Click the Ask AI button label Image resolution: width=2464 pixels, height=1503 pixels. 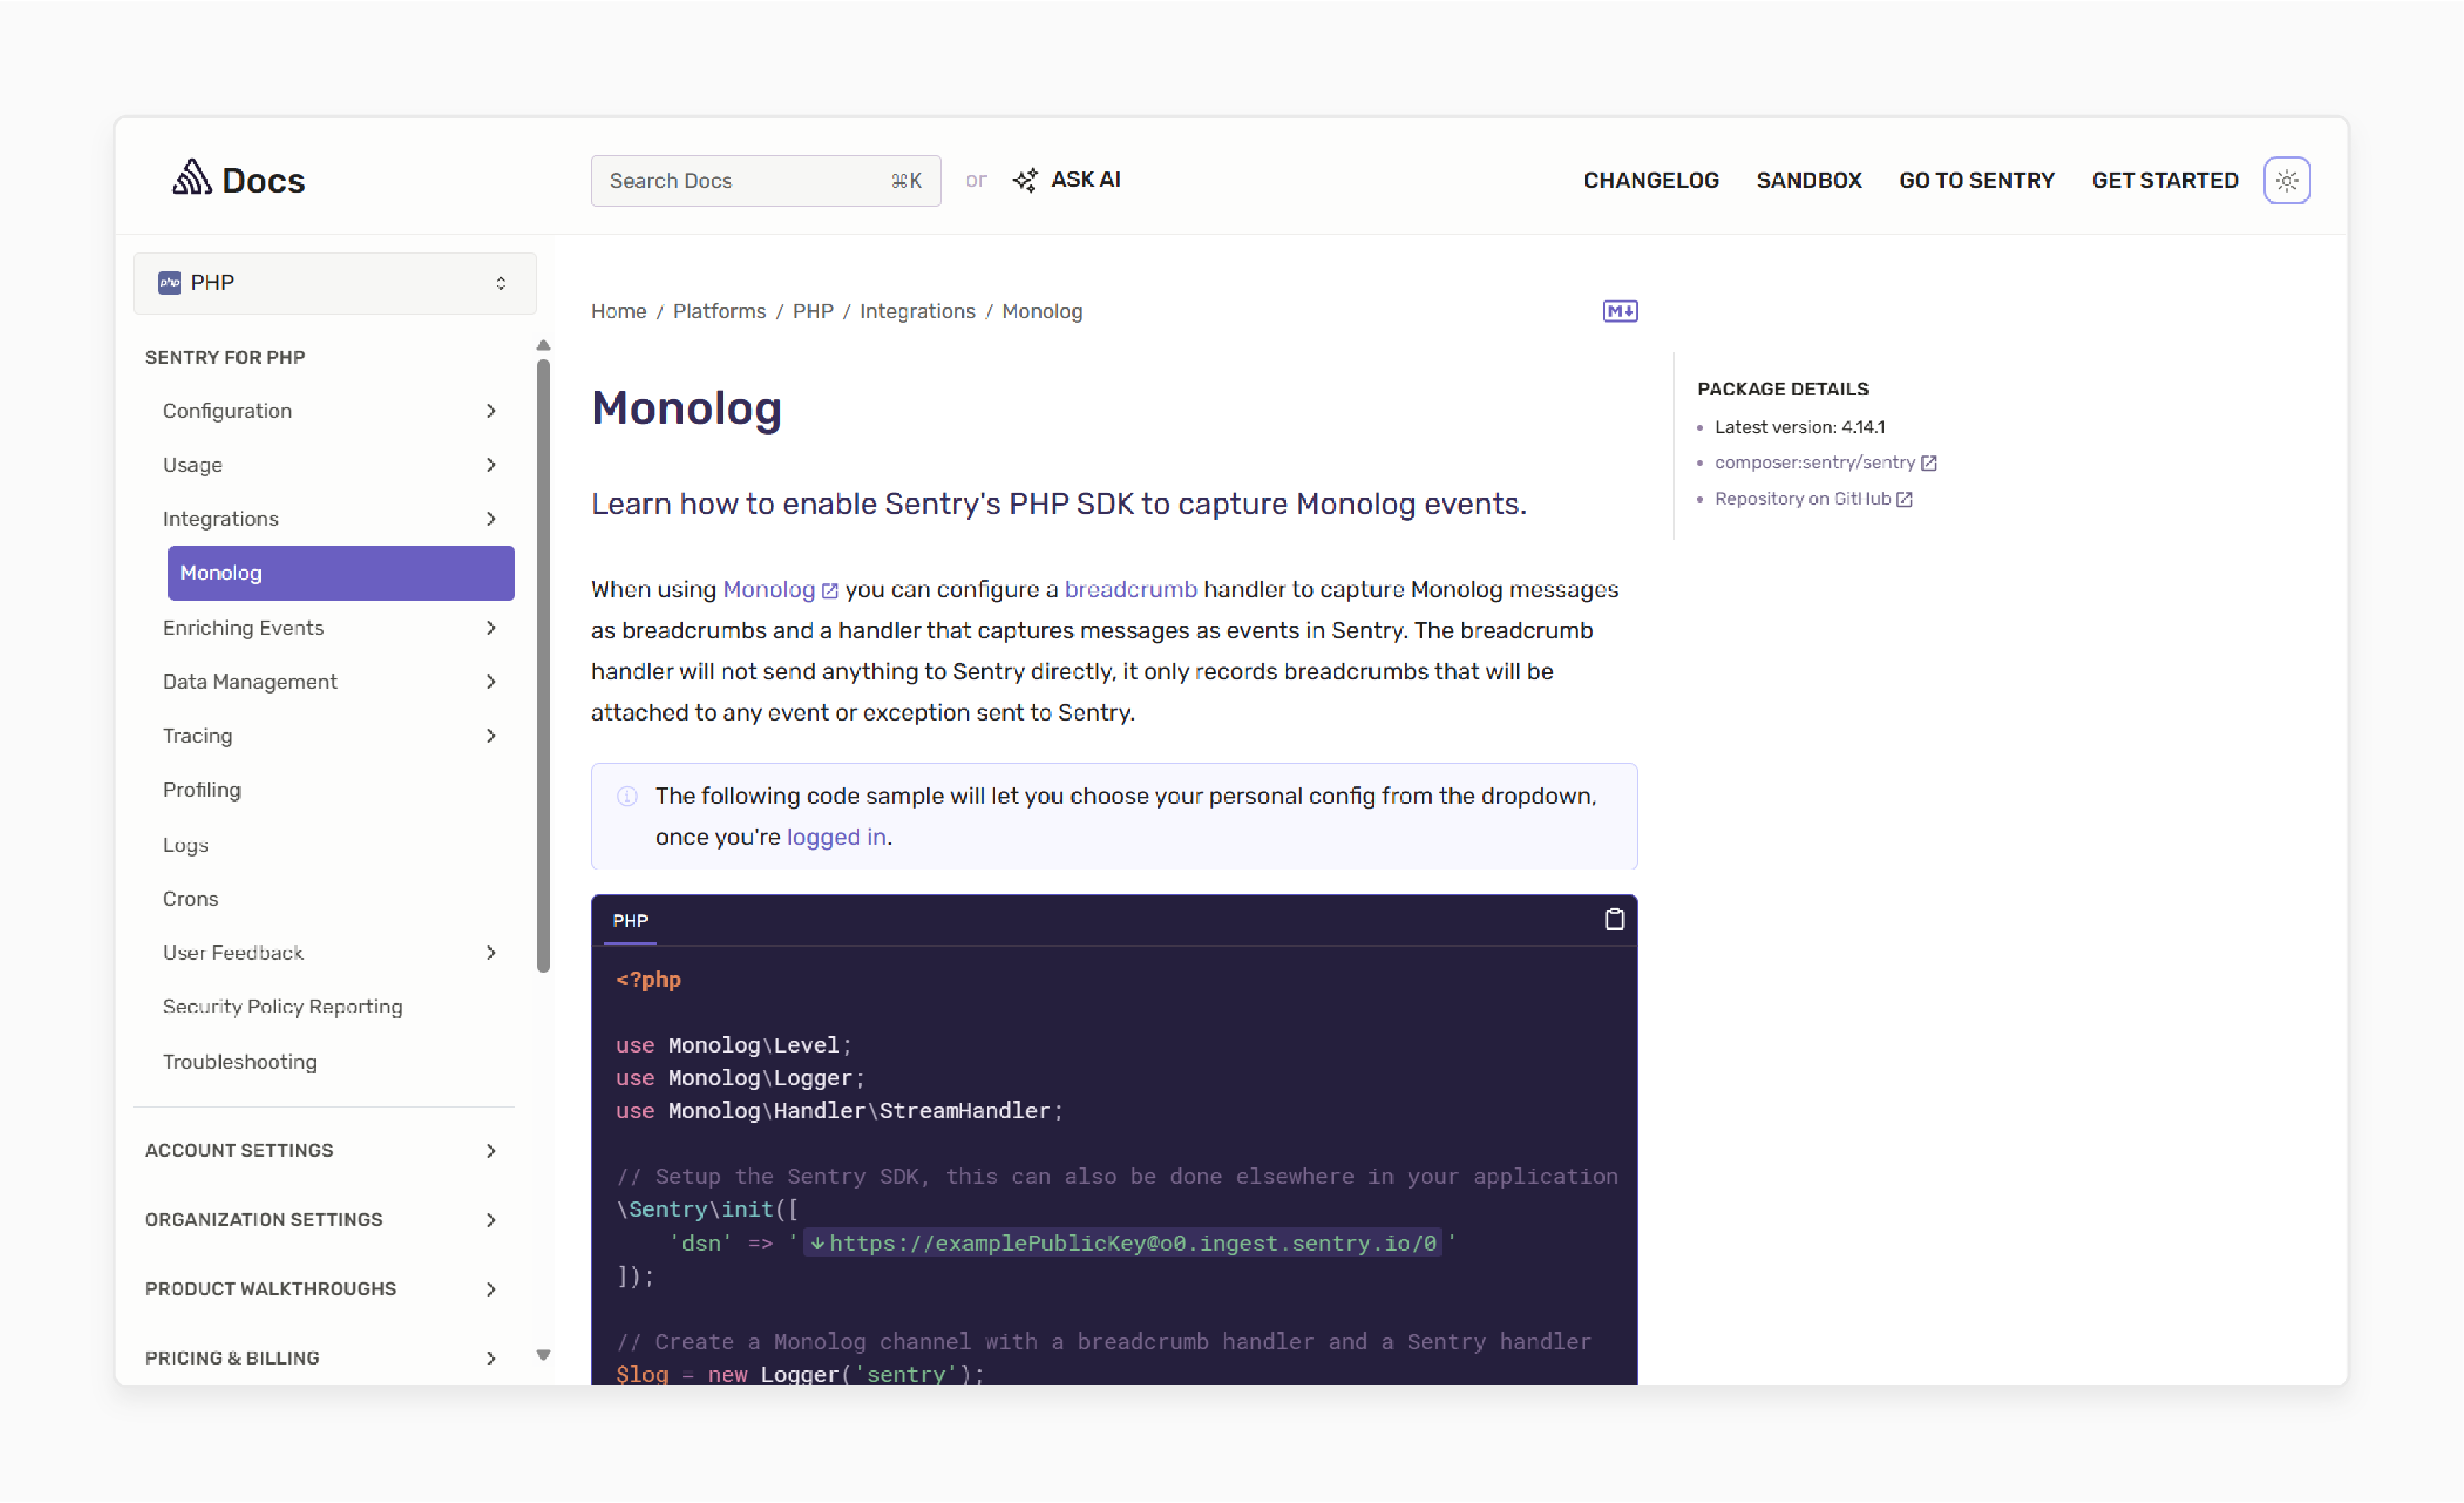(1085, 180)
